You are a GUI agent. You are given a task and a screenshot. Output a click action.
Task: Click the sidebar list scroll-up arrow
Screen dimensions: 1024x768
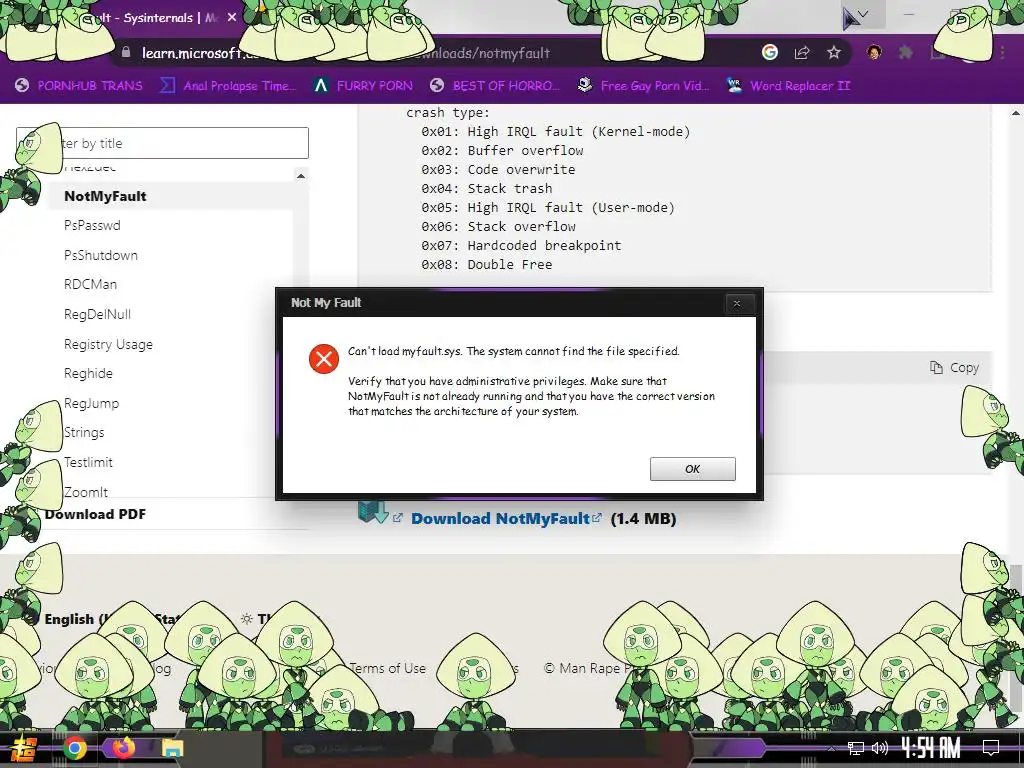pos(301,176)
